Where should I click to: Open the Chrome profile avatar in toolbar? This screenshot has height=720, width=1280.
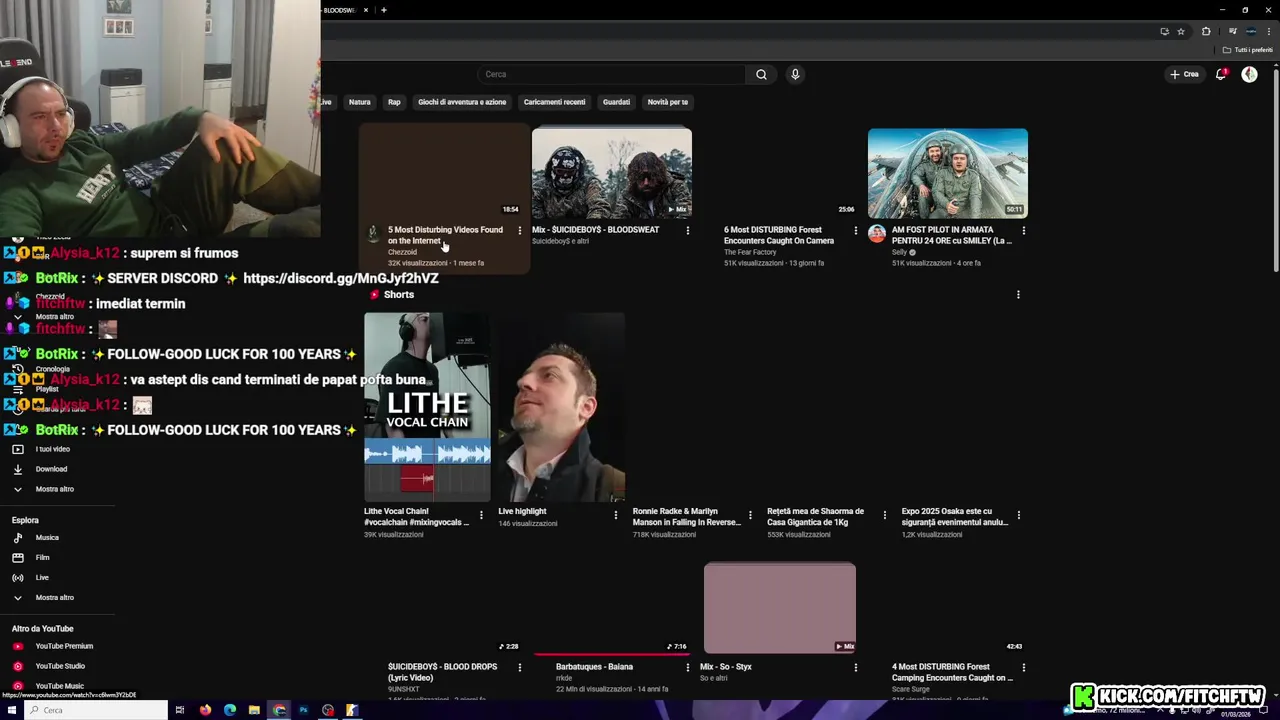(x=1251, y=31)
